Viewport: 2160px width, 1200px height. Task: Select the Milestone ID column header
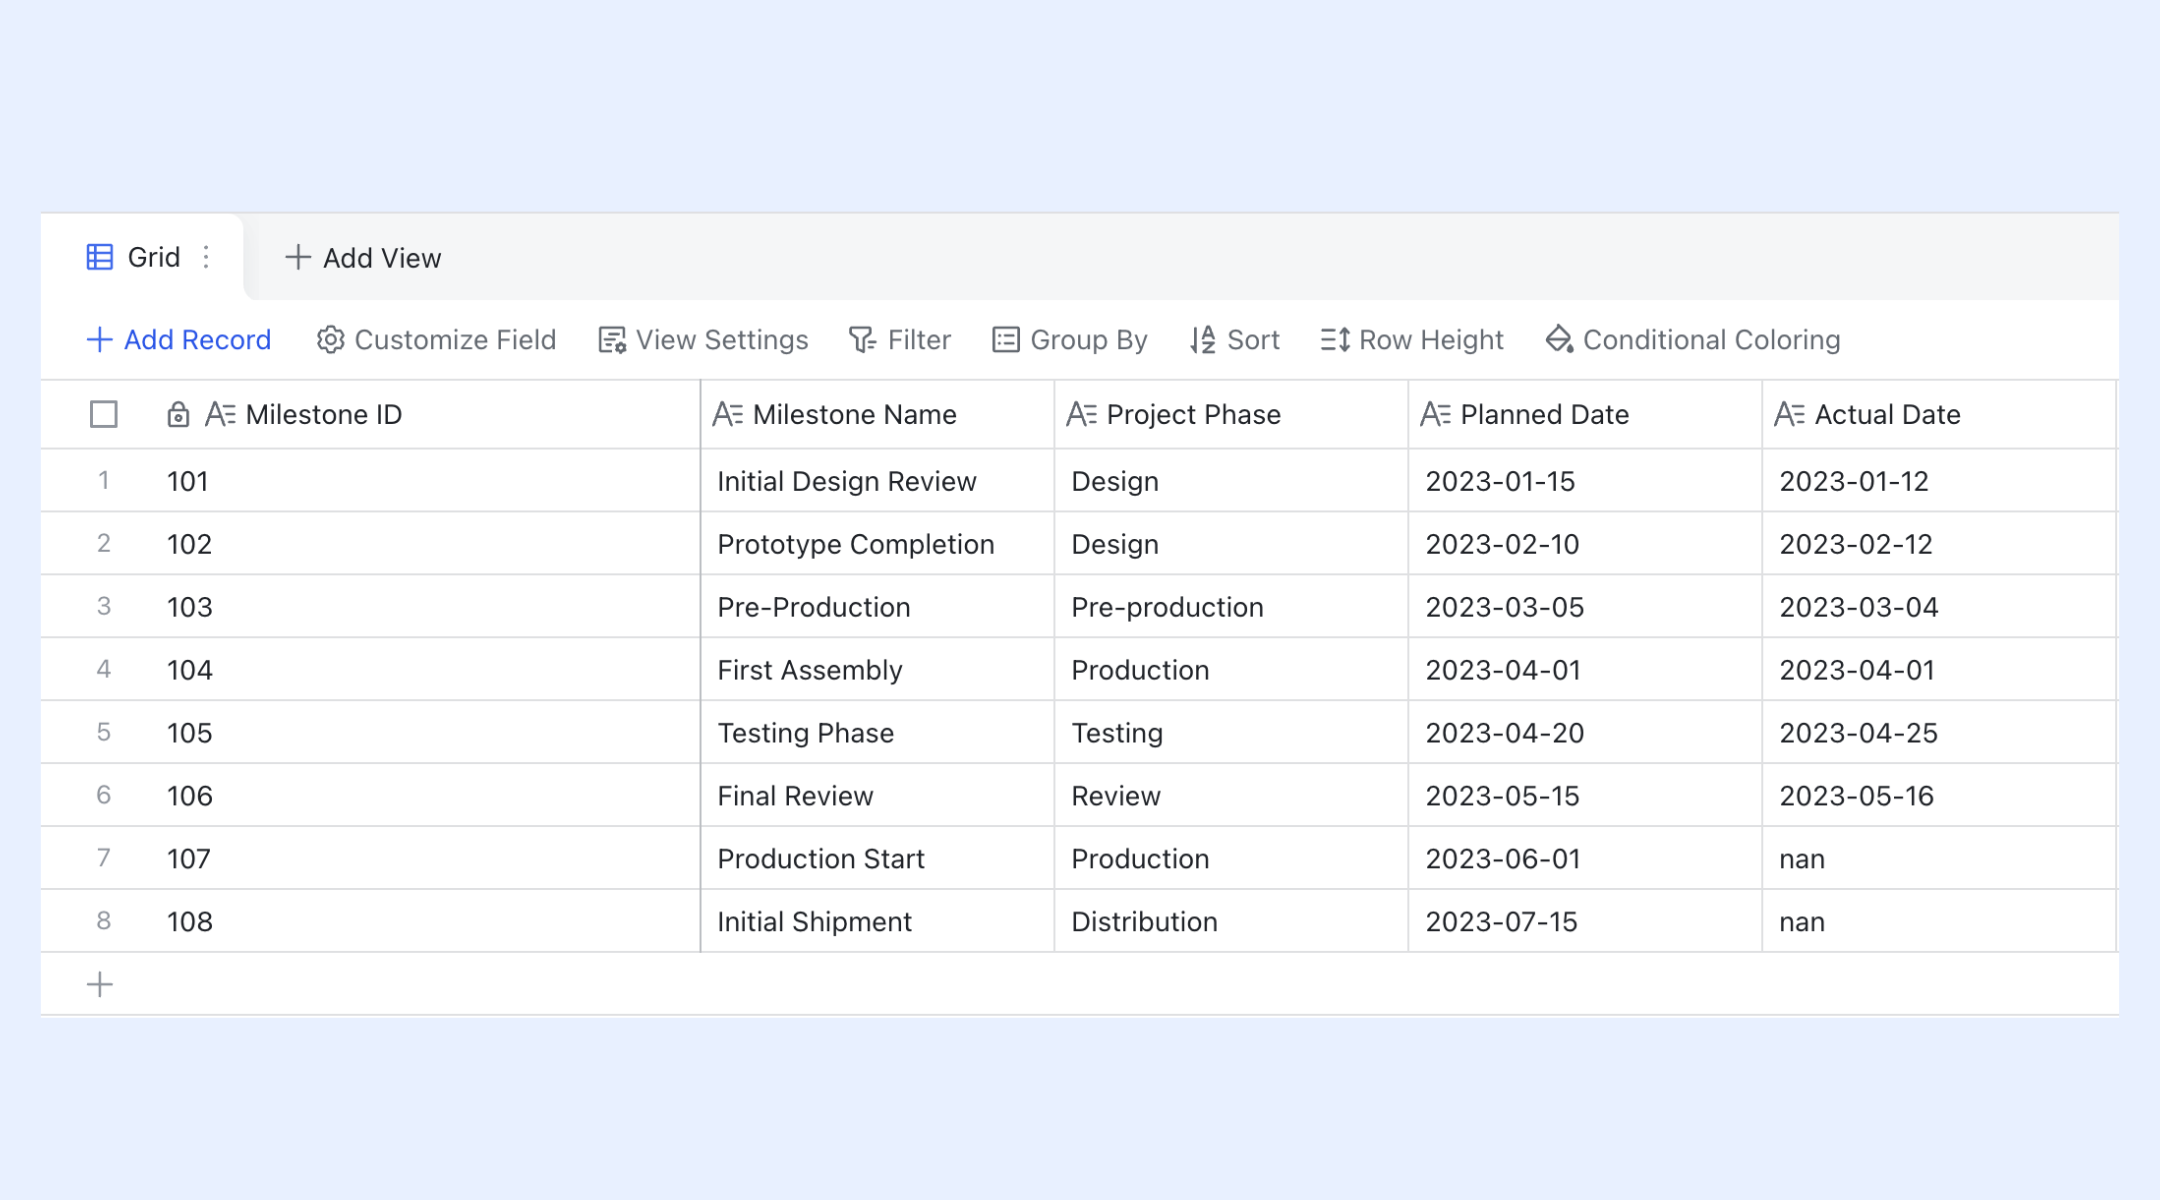coord(424,414)
